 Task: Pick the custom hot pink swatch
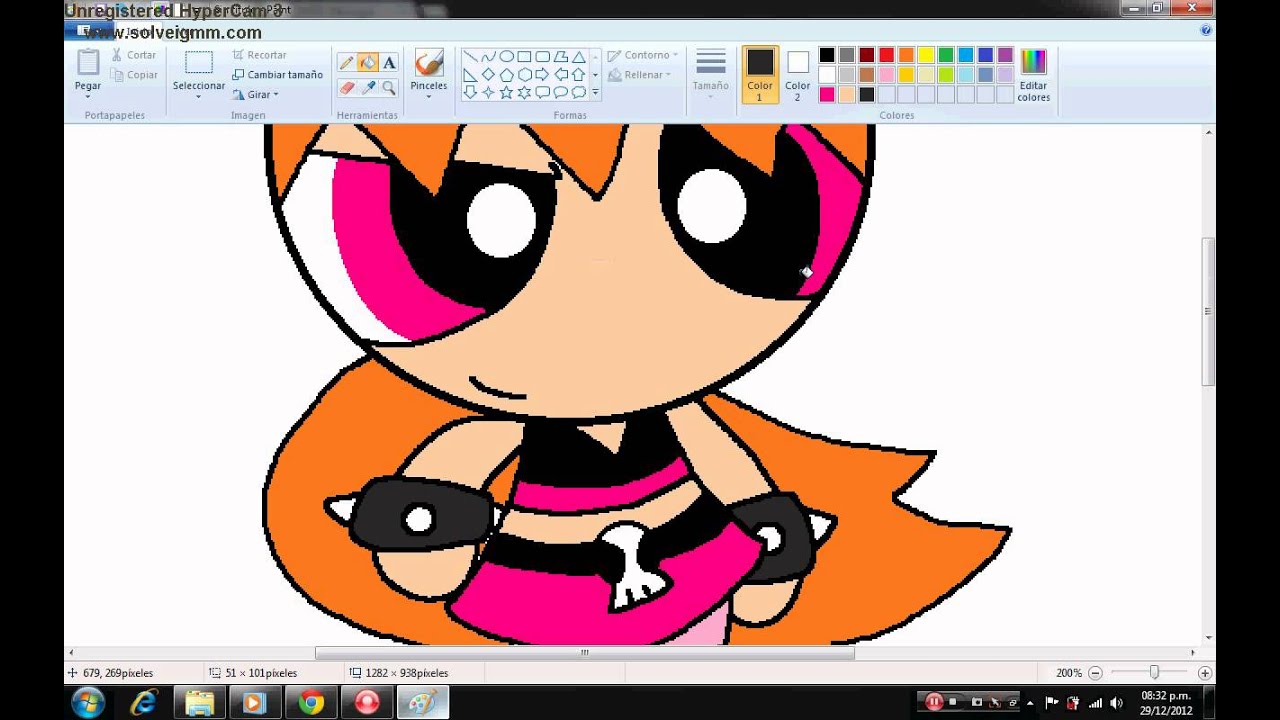pos(827,95)
